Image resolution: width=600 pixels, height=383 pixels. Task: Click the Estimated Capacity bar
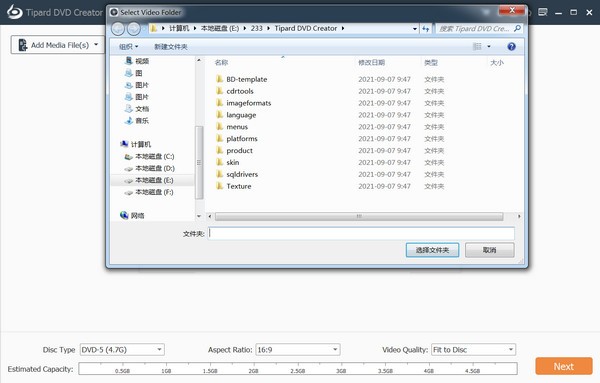[298, 369]
